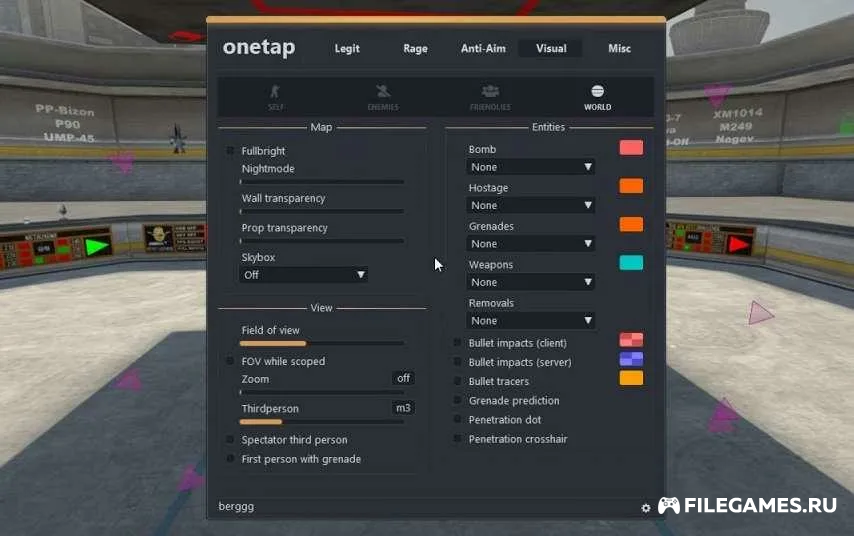Viewport: 854px width, 536px height.
Task: Select the World globe icon
Action: [597, 92]
